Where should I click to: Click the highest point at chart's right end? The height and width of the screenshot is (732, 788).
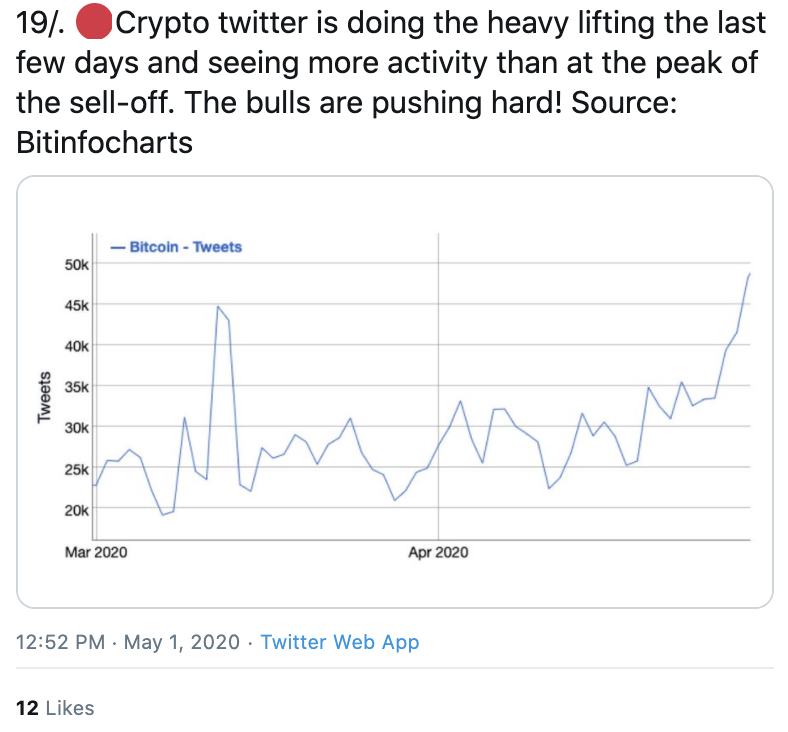click(749, 274)
